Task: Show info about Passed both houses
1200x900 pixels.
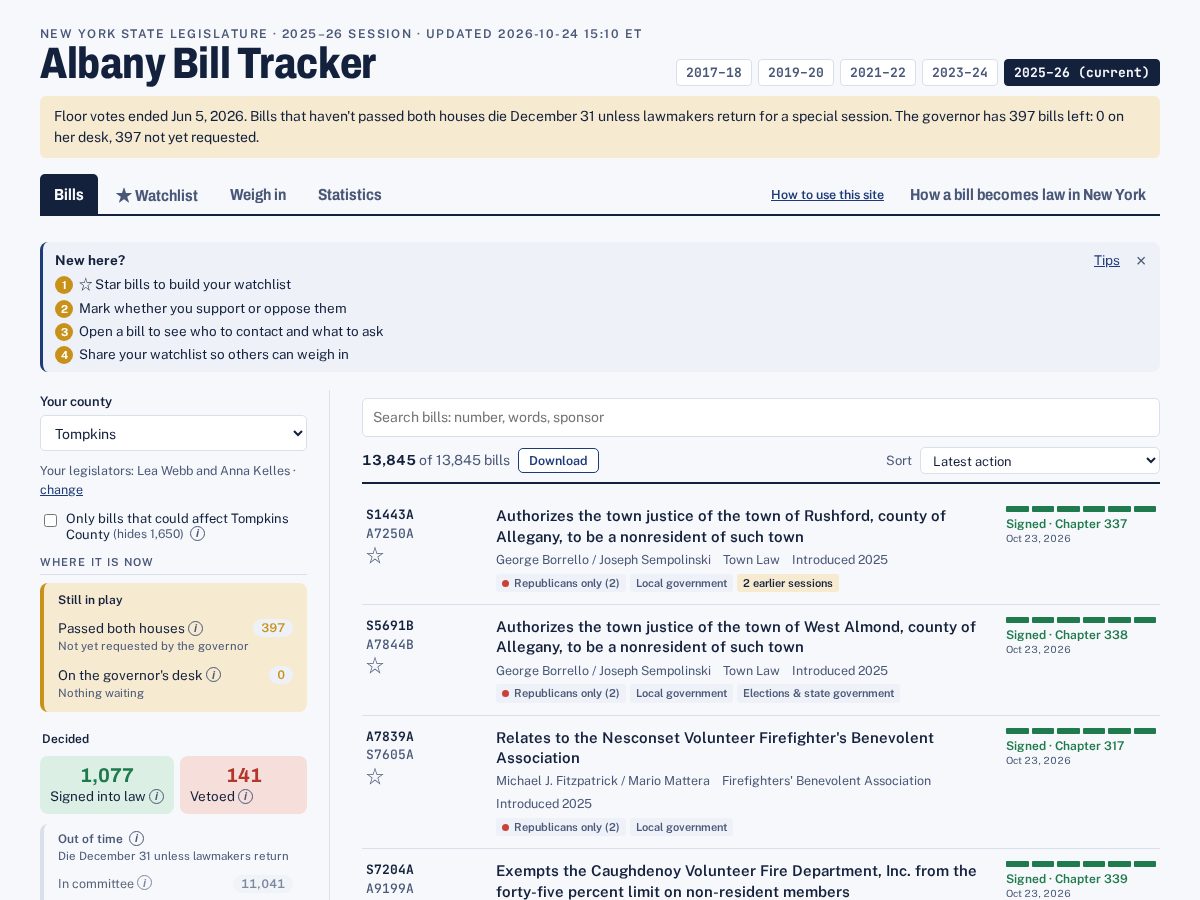Action: click(196, 628)
